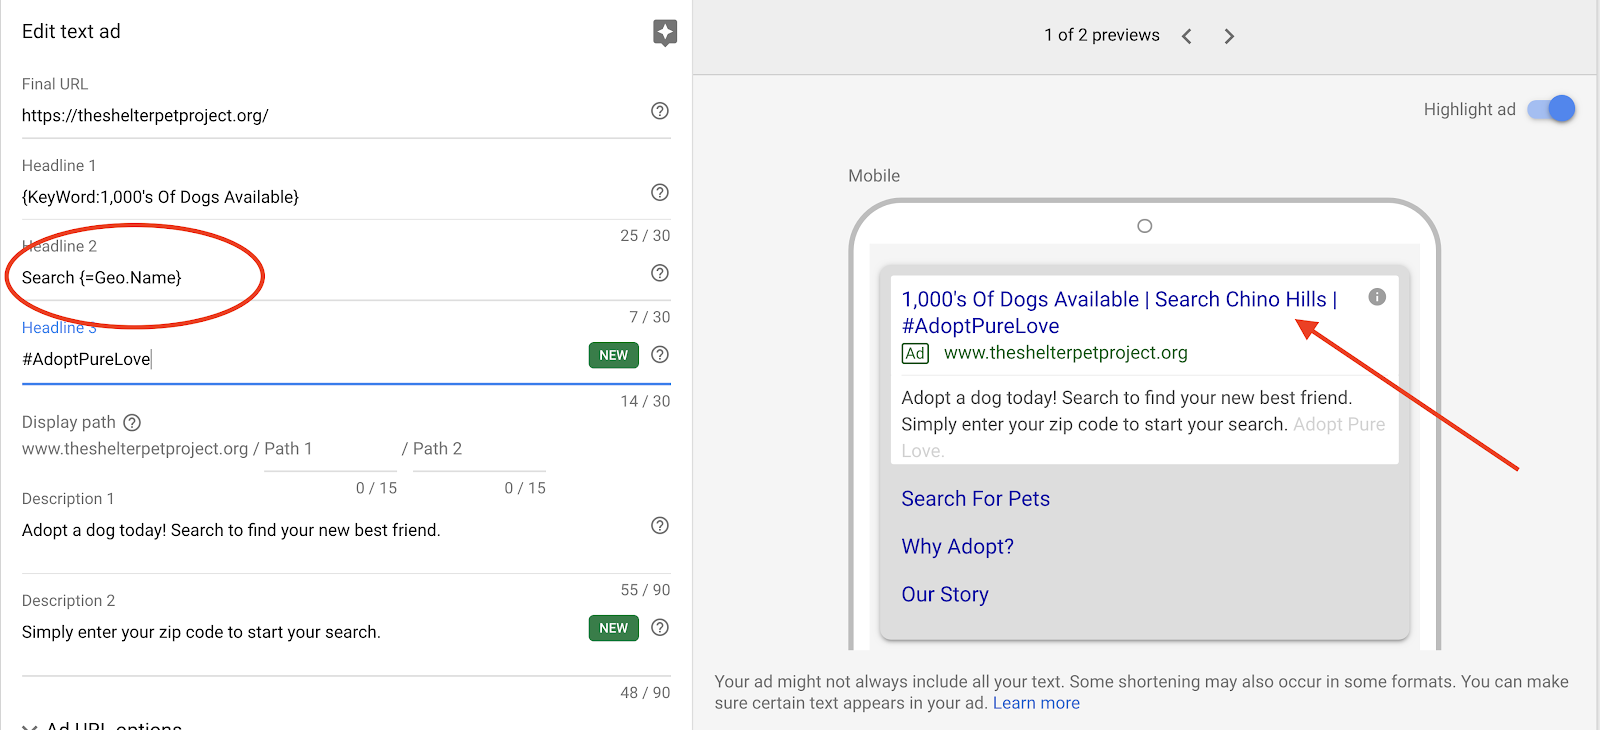
Task: Open the Search For Pets sitelink
Action: click(x=976, y=499)
